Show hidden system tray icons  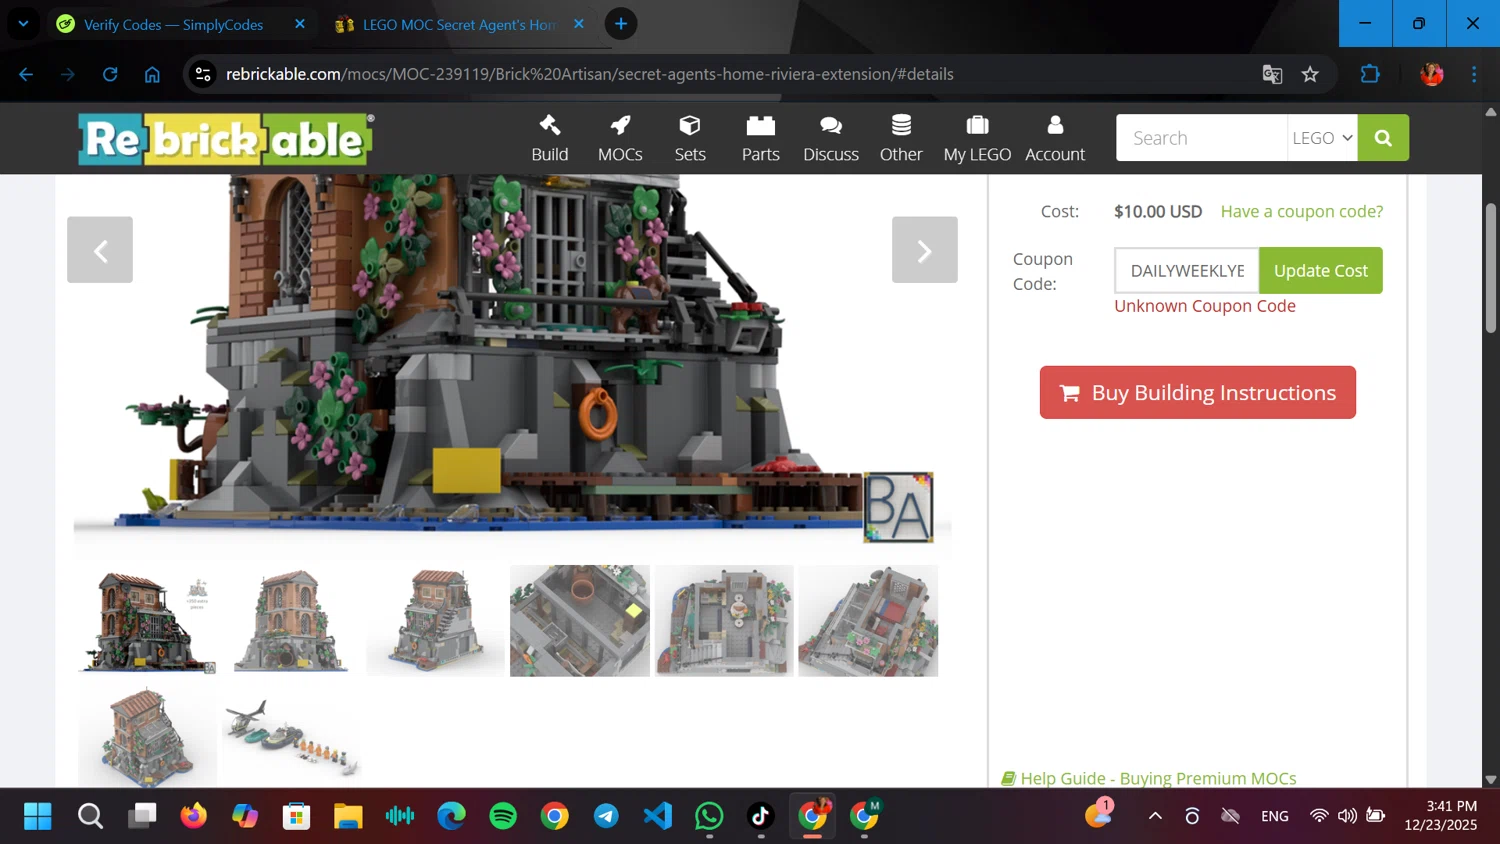click(1155, 816)
